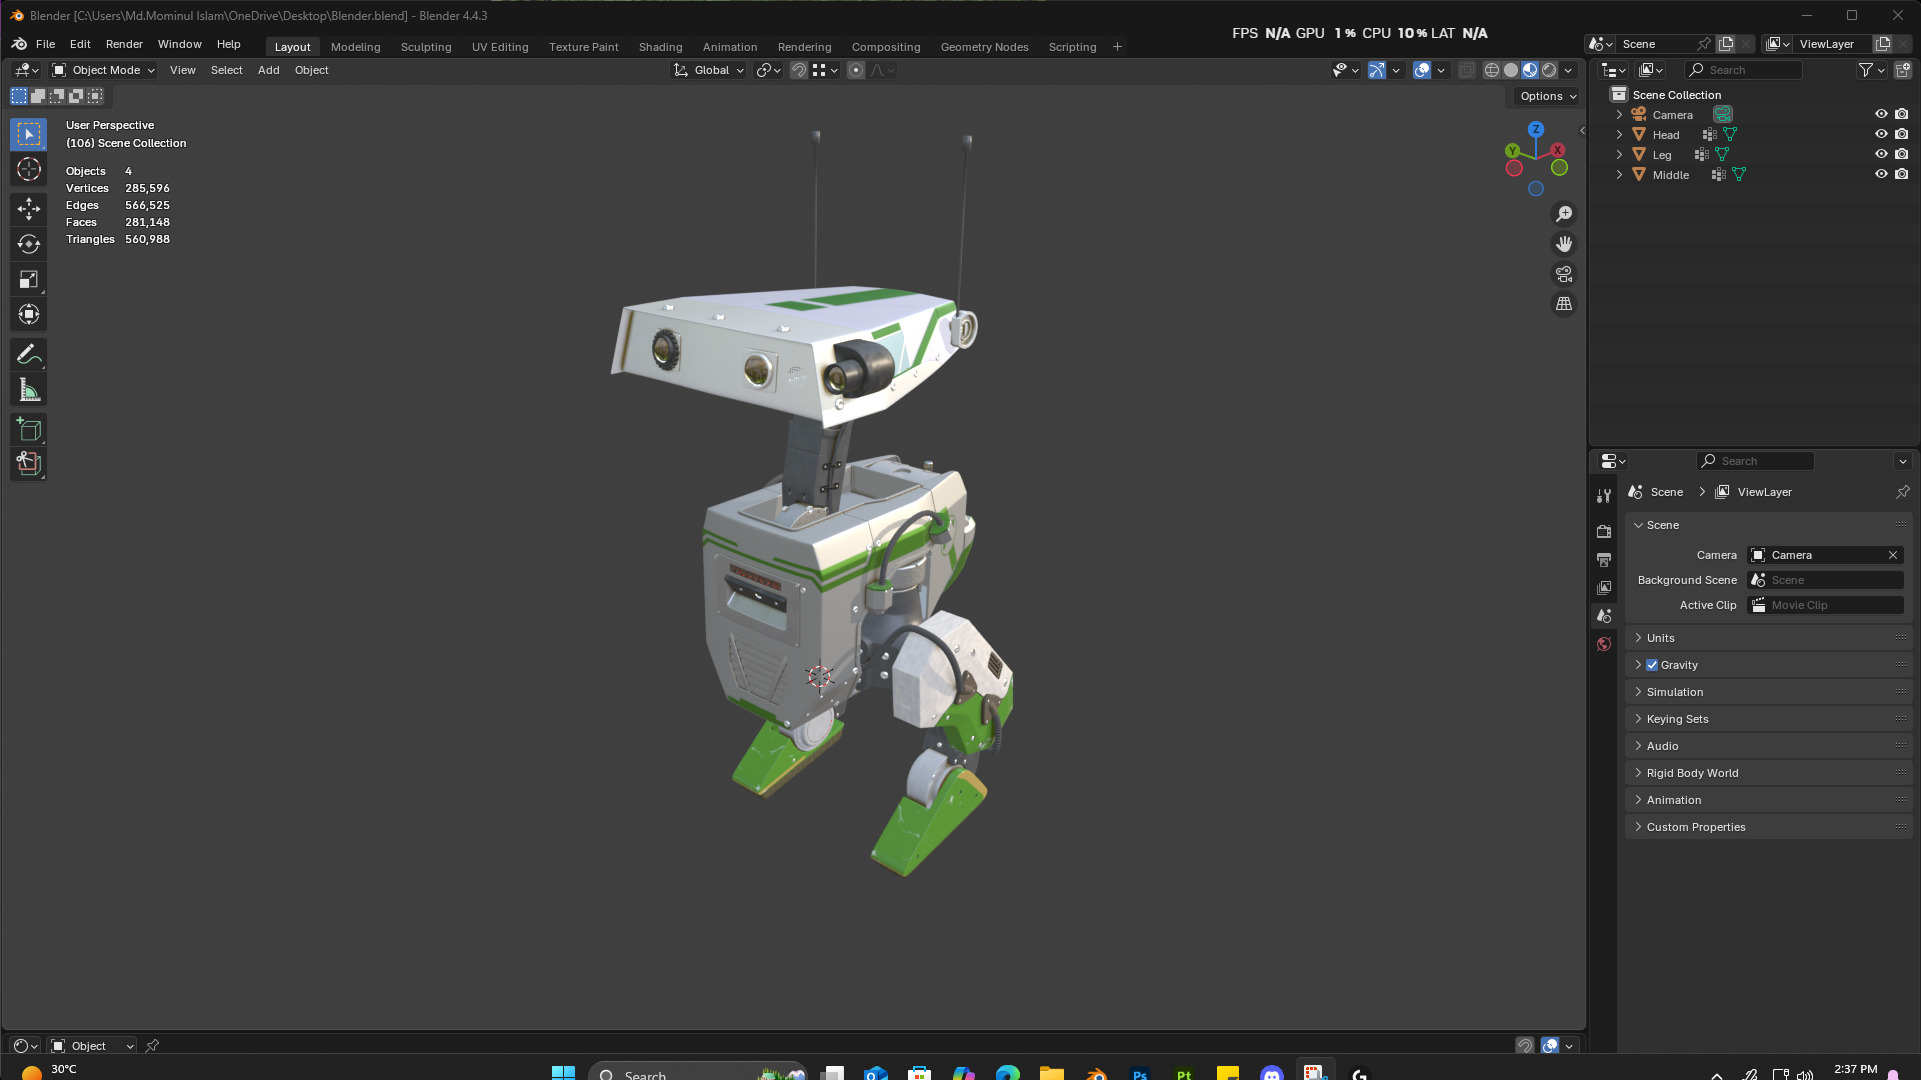Click the new scene icon beside Scene field
Screen dimensions: 1921x1080
coord(1726,44)
